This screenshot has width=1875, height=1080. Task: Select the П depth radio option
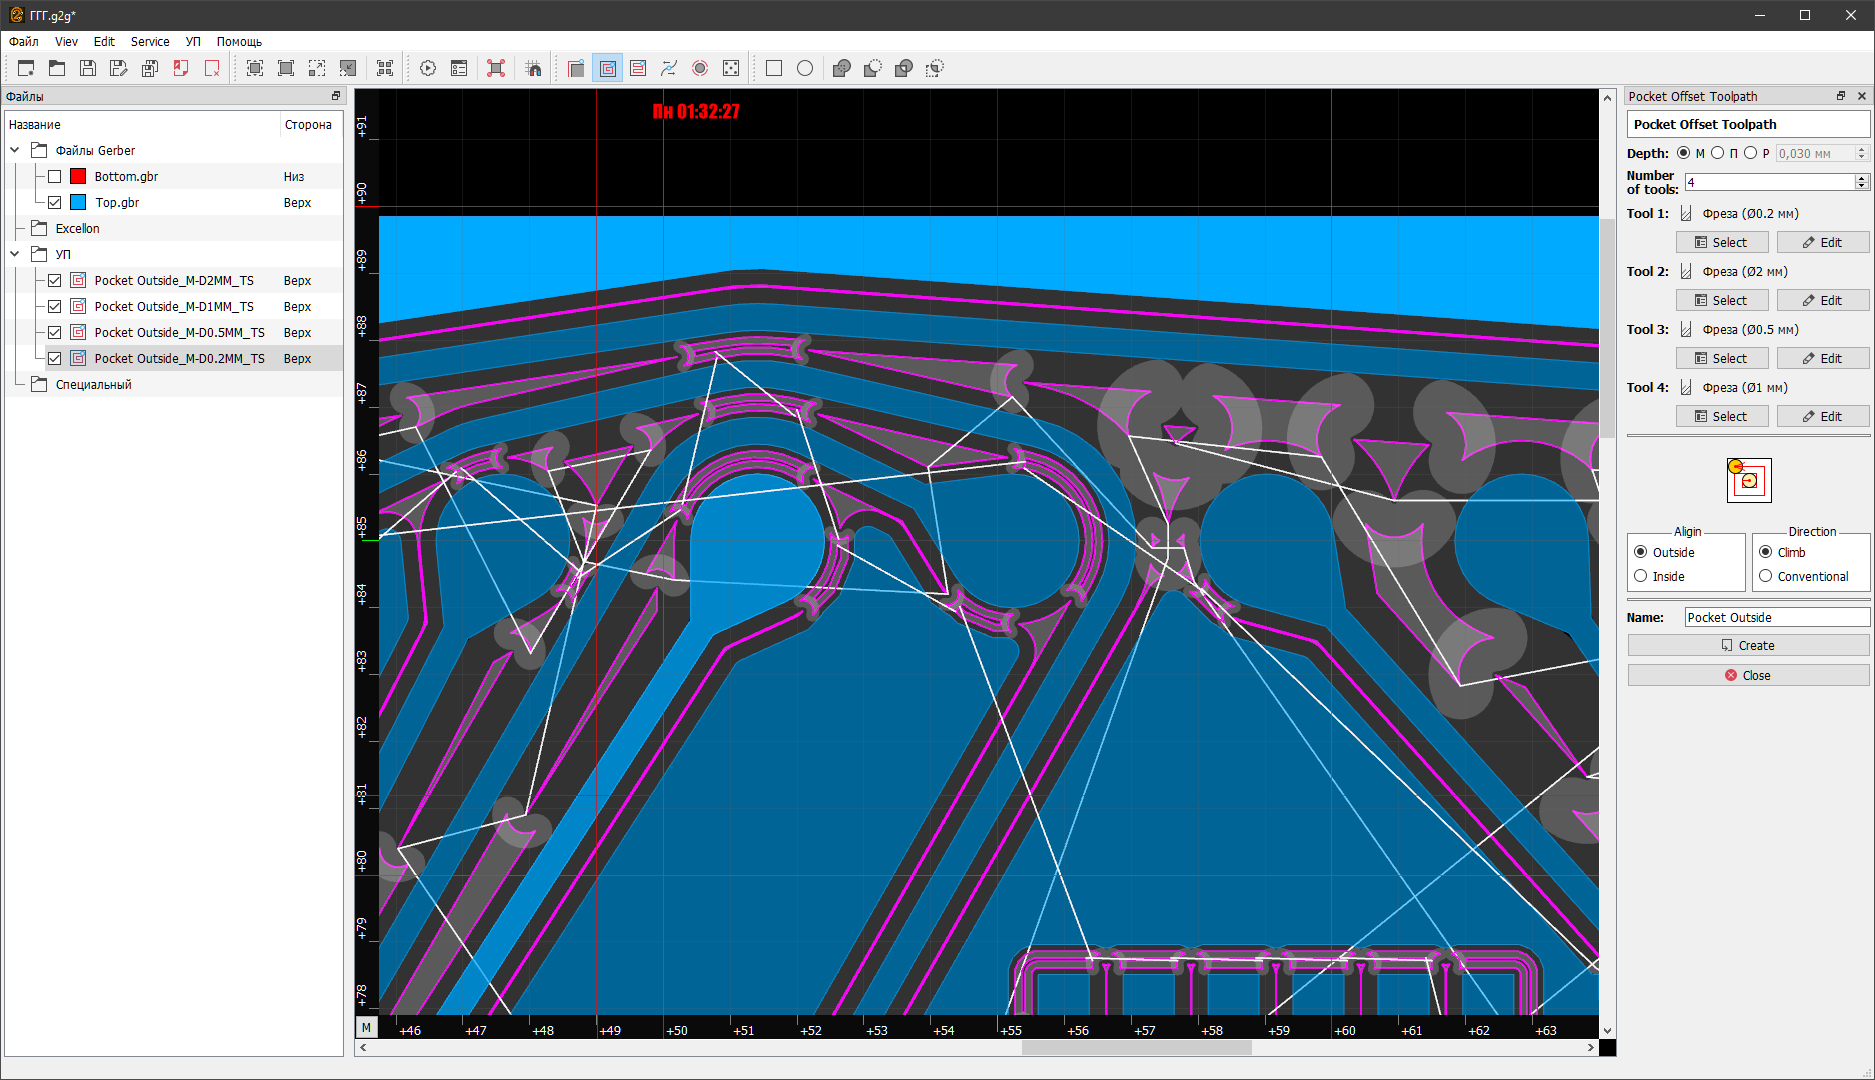tap(1718, 153)
